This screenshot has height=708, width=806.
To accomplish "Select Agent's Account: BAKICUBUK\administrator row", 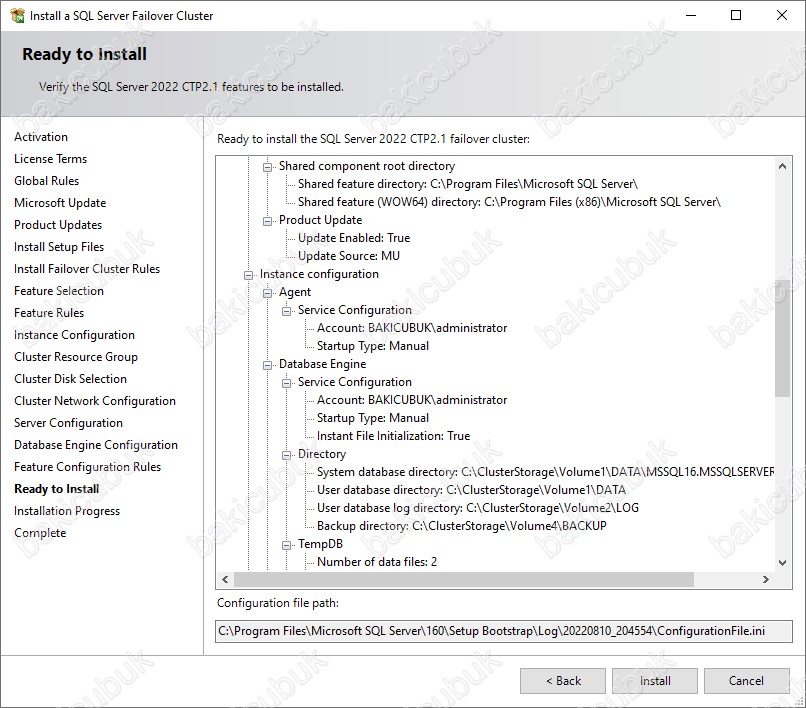I will coord(412,328).
